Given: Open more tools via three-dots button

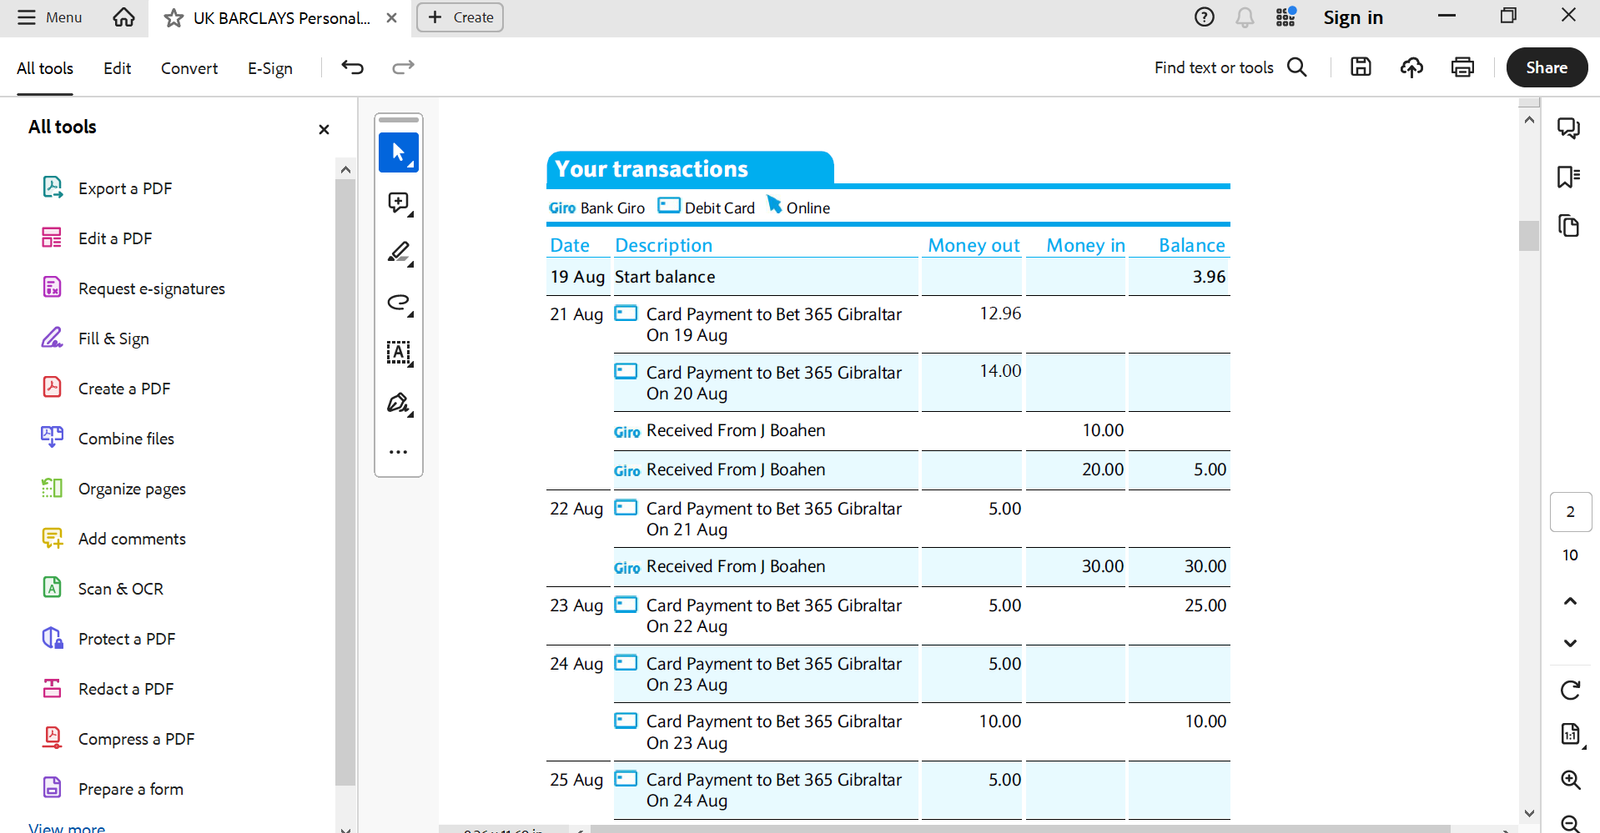Looking at the screenshot, I should (398, 452).
